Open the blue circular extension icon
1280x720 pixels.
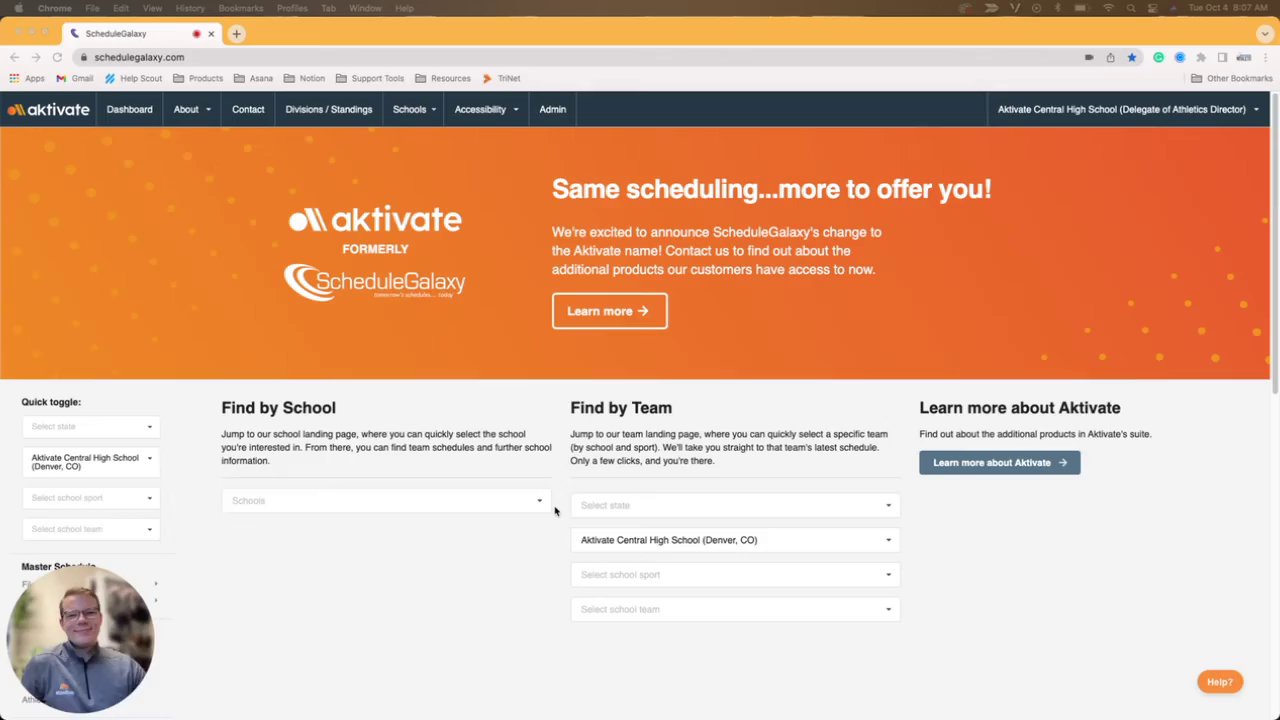tap(1180, 57)
